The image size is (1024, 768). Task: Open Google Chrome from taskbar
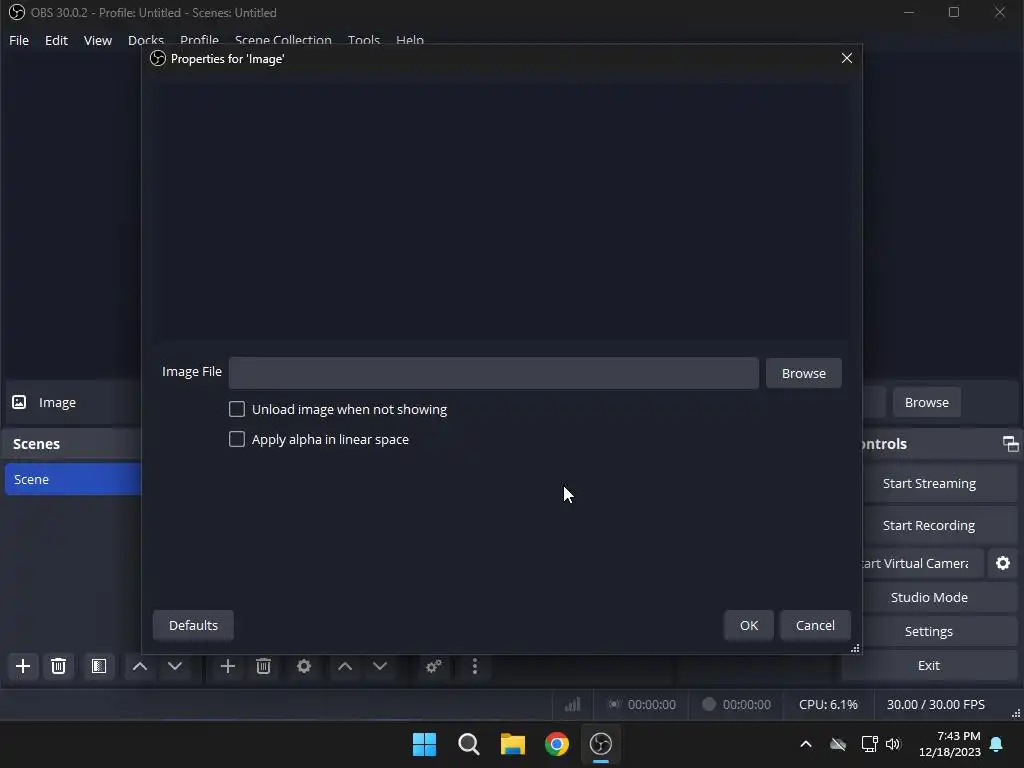coord(556,744)
